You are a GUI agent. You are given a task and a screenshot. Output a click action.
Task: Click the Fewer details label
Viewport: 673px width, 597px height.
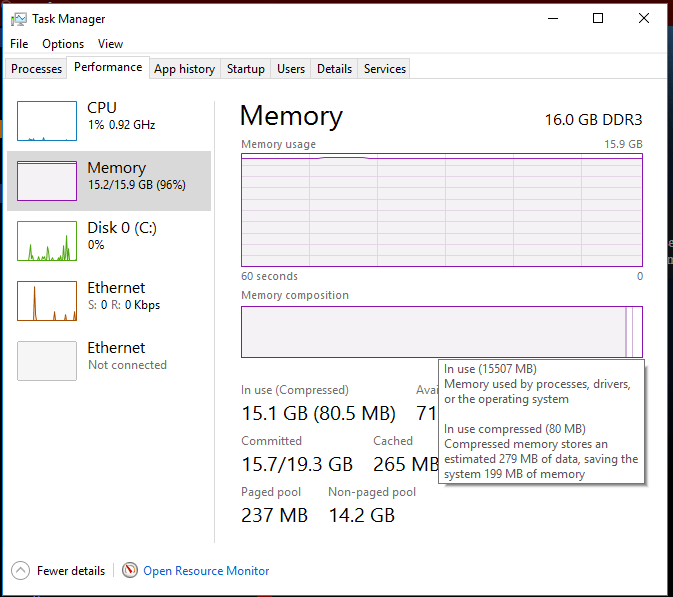(71, 571)
